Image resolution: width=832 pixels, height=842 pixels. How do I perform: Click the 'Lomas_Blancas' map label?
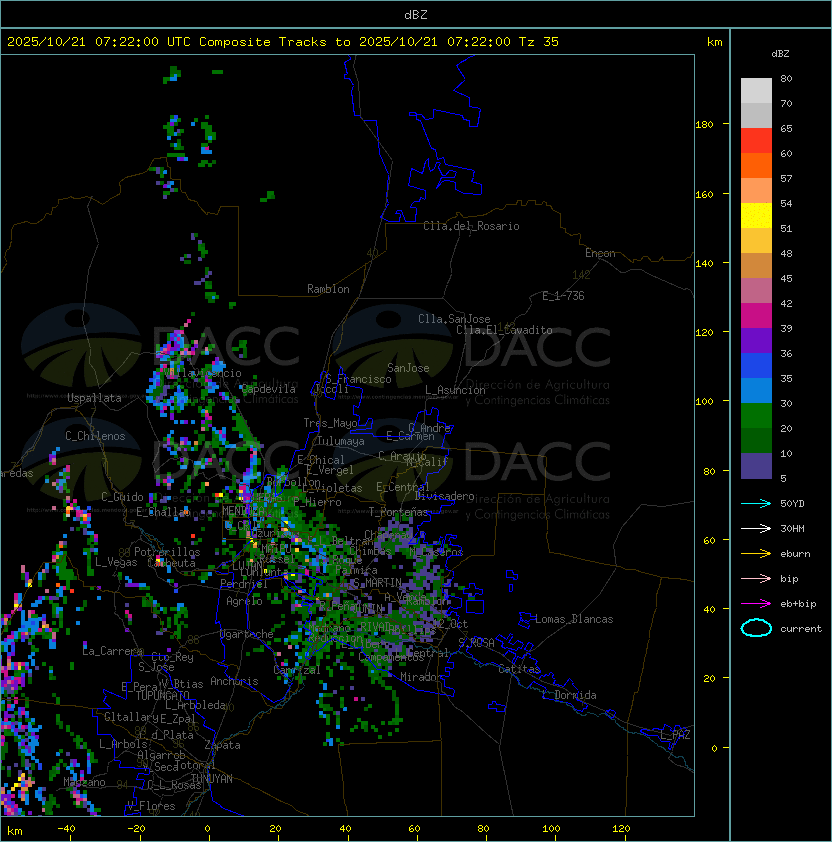pos(574,619)
